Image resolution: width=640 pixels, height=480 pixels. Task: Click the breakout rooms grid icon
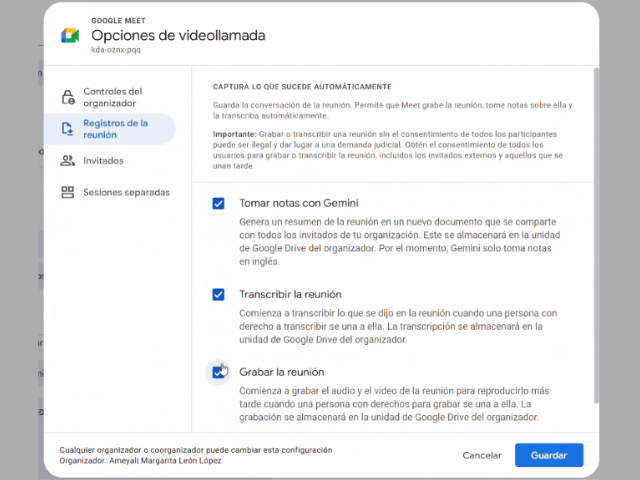pyautogui.click(x=67, y=192)
